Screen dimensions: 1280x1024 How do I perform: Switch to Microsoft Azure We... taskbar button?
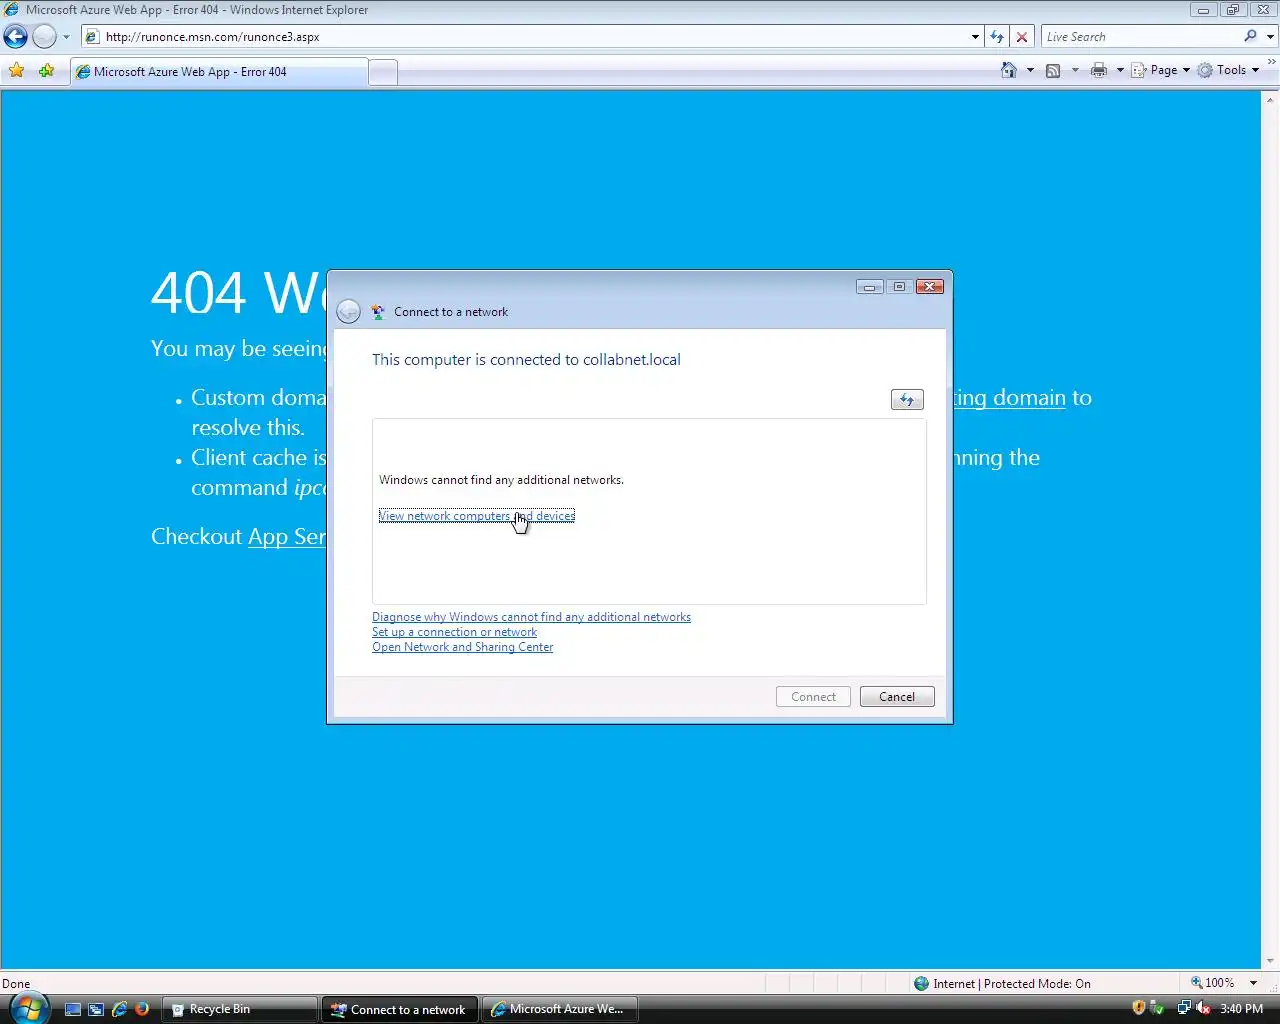coord(560,1010)
